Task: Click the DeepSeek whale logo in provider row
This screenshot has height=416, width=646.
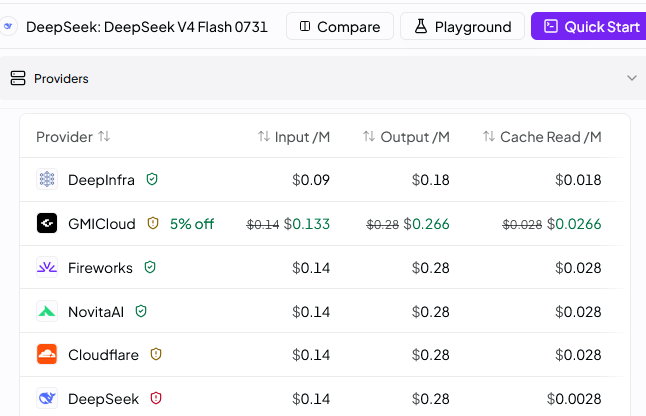Action: point(47,398)
